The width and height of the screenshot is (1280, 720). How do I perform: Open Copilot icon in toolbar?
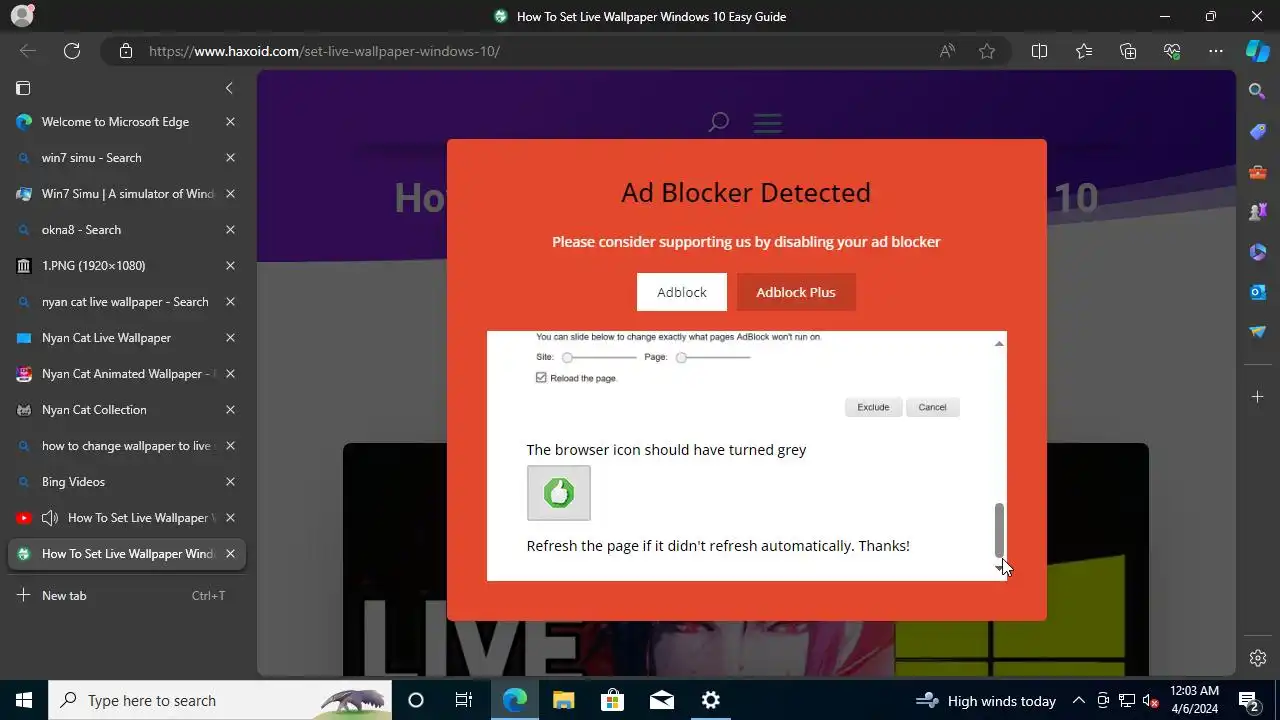tap(1258, 51)
